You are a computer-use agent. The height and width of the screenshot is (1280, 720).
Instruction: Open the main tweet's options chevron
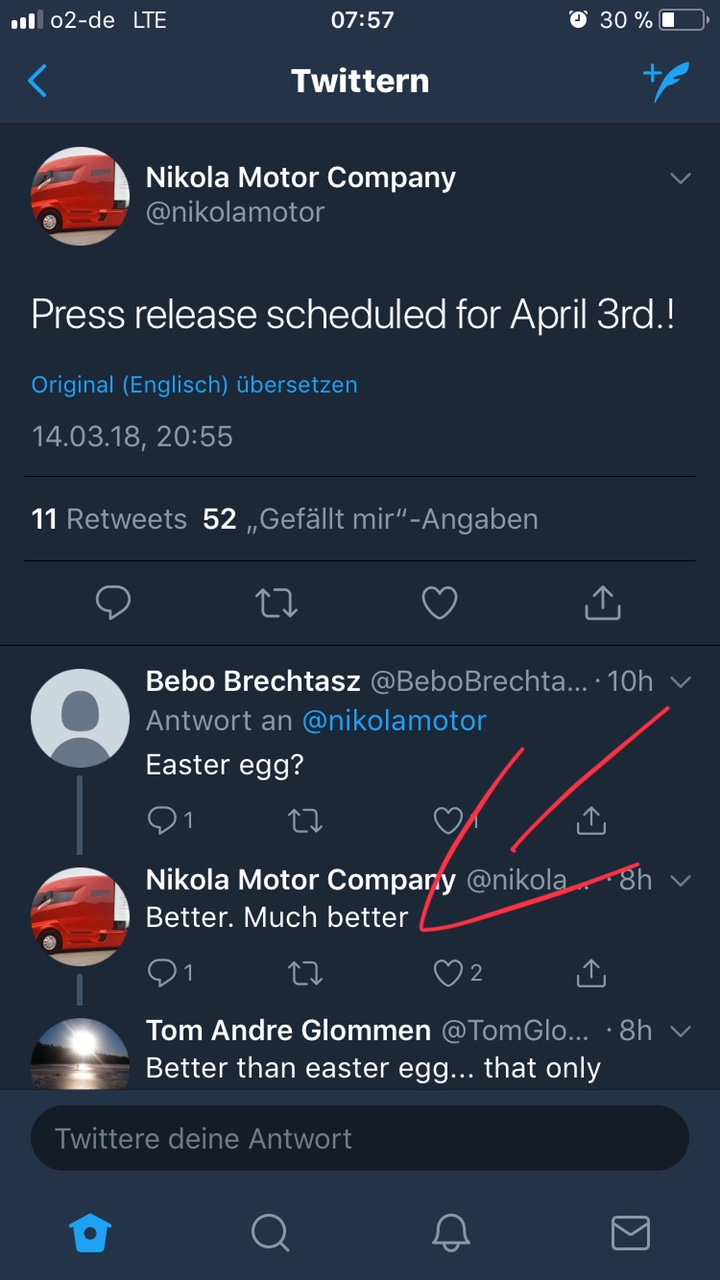click(681, 179)
